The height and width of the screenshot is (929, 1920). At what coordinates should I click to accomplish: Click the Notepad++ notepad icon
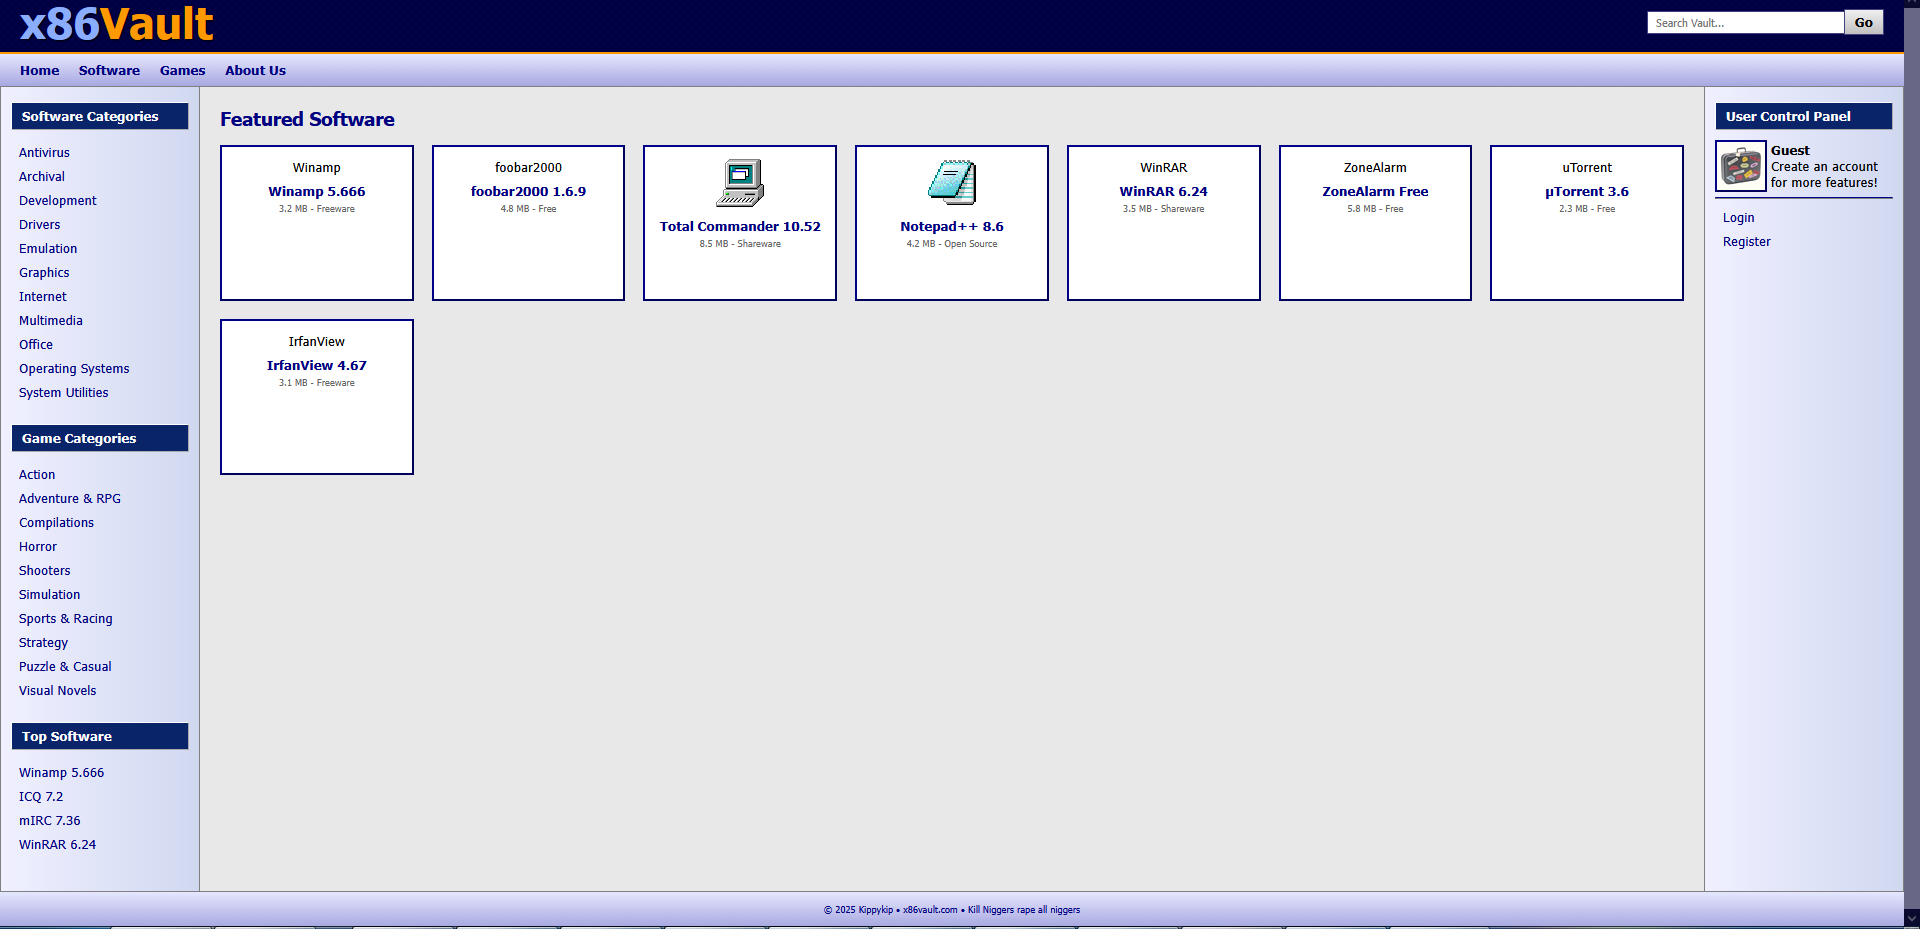coord(951,183)
